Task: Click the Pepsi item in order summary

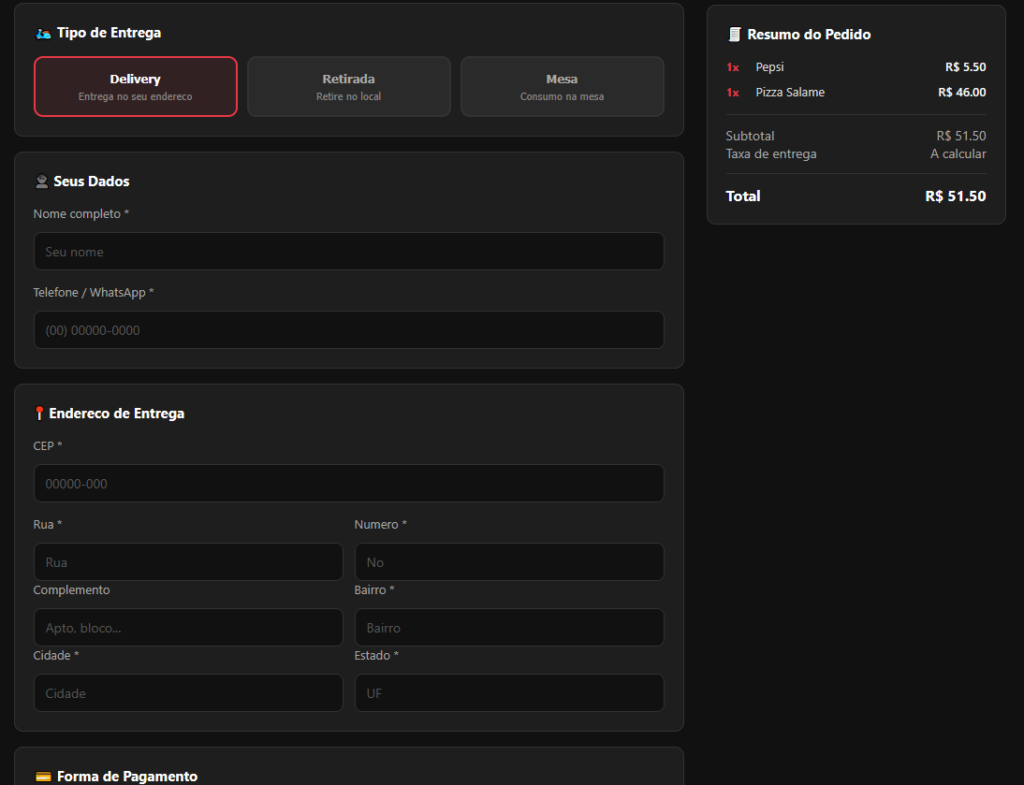Action: (770, 67)
